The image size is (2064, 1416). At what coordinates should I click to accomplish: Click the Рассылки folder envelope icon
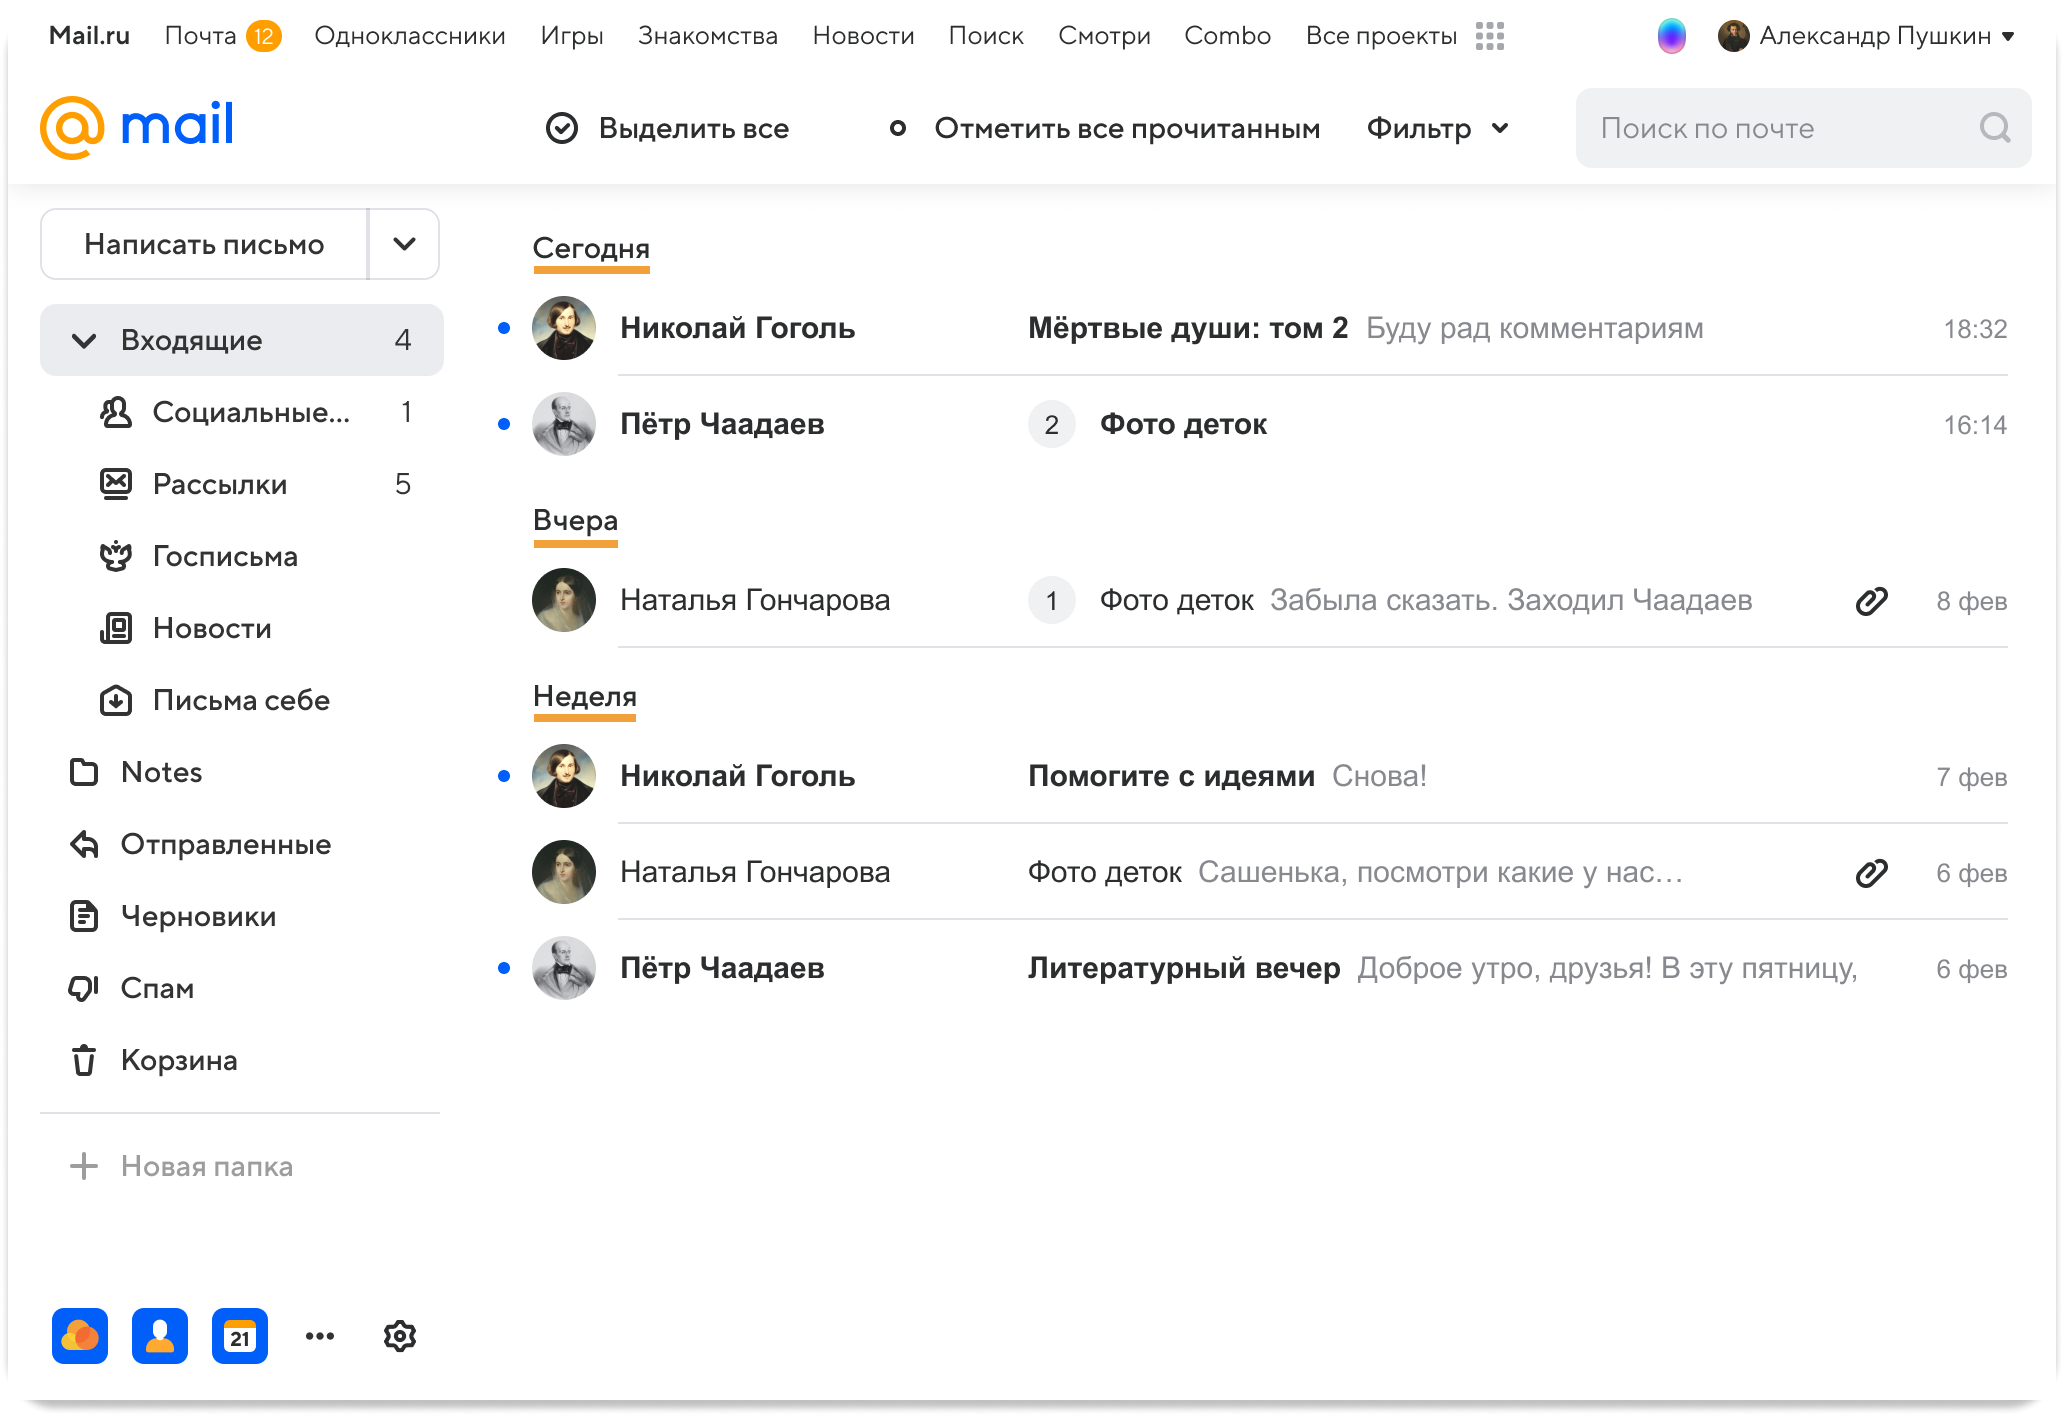point(116,484)
